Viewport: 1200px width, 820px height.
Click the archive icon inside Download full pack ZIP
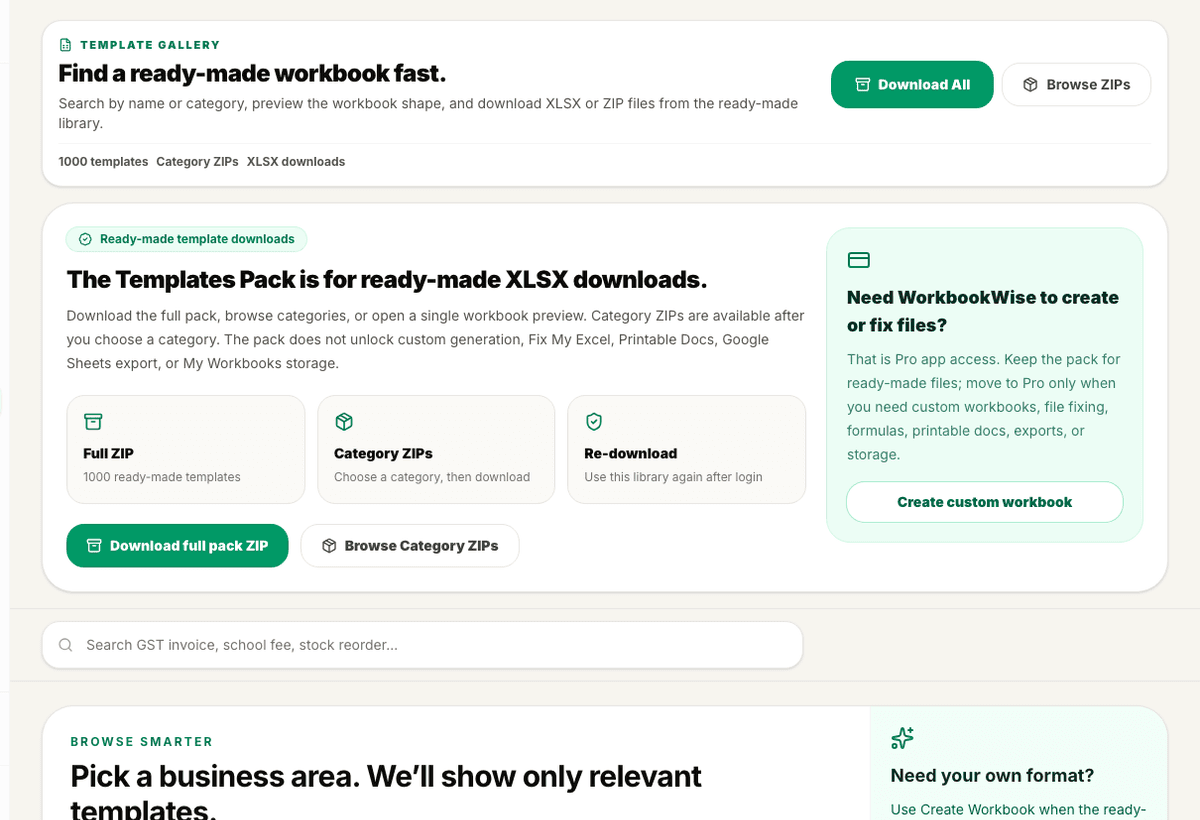pos(94,546)
